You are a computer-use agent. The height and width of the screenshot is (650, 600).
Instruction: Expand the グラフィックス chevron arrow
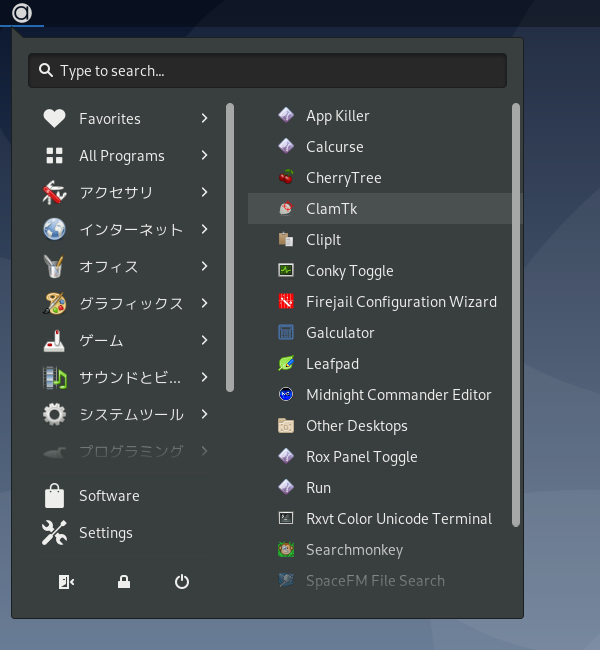(204, 303)
